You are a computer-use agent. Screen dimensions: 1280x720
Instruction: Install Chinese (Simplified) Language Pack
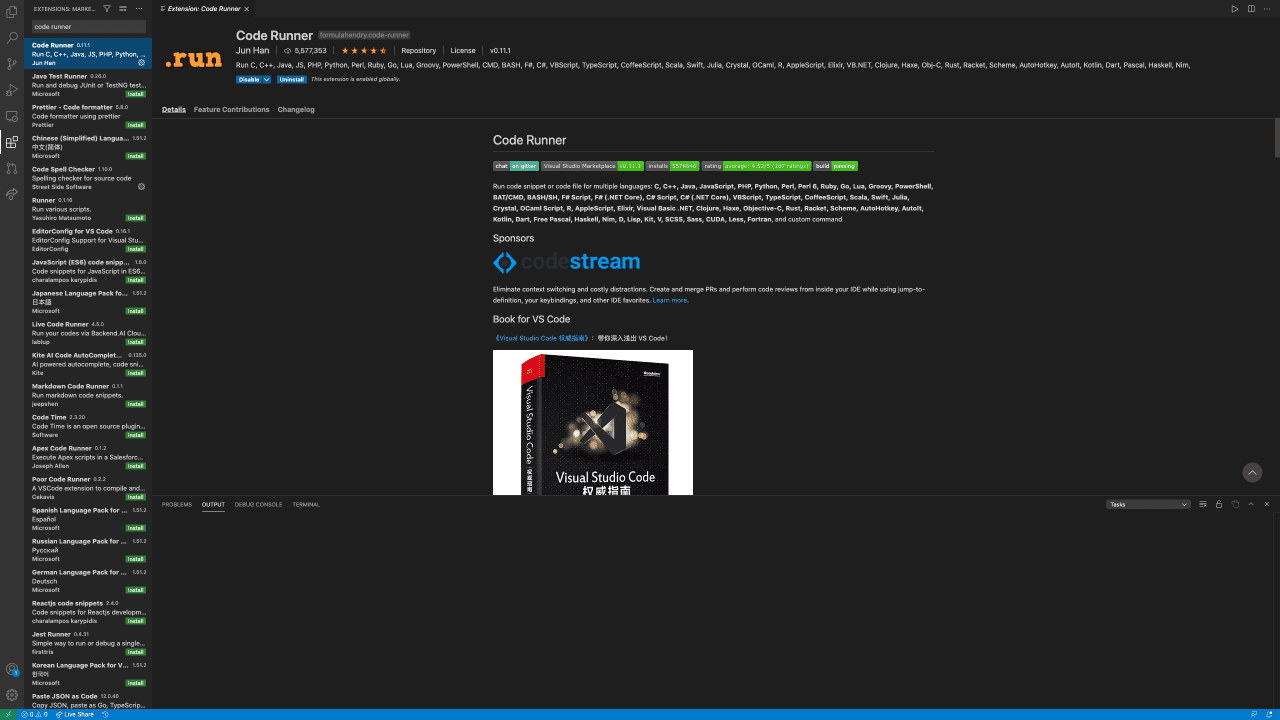pos(136,156)
